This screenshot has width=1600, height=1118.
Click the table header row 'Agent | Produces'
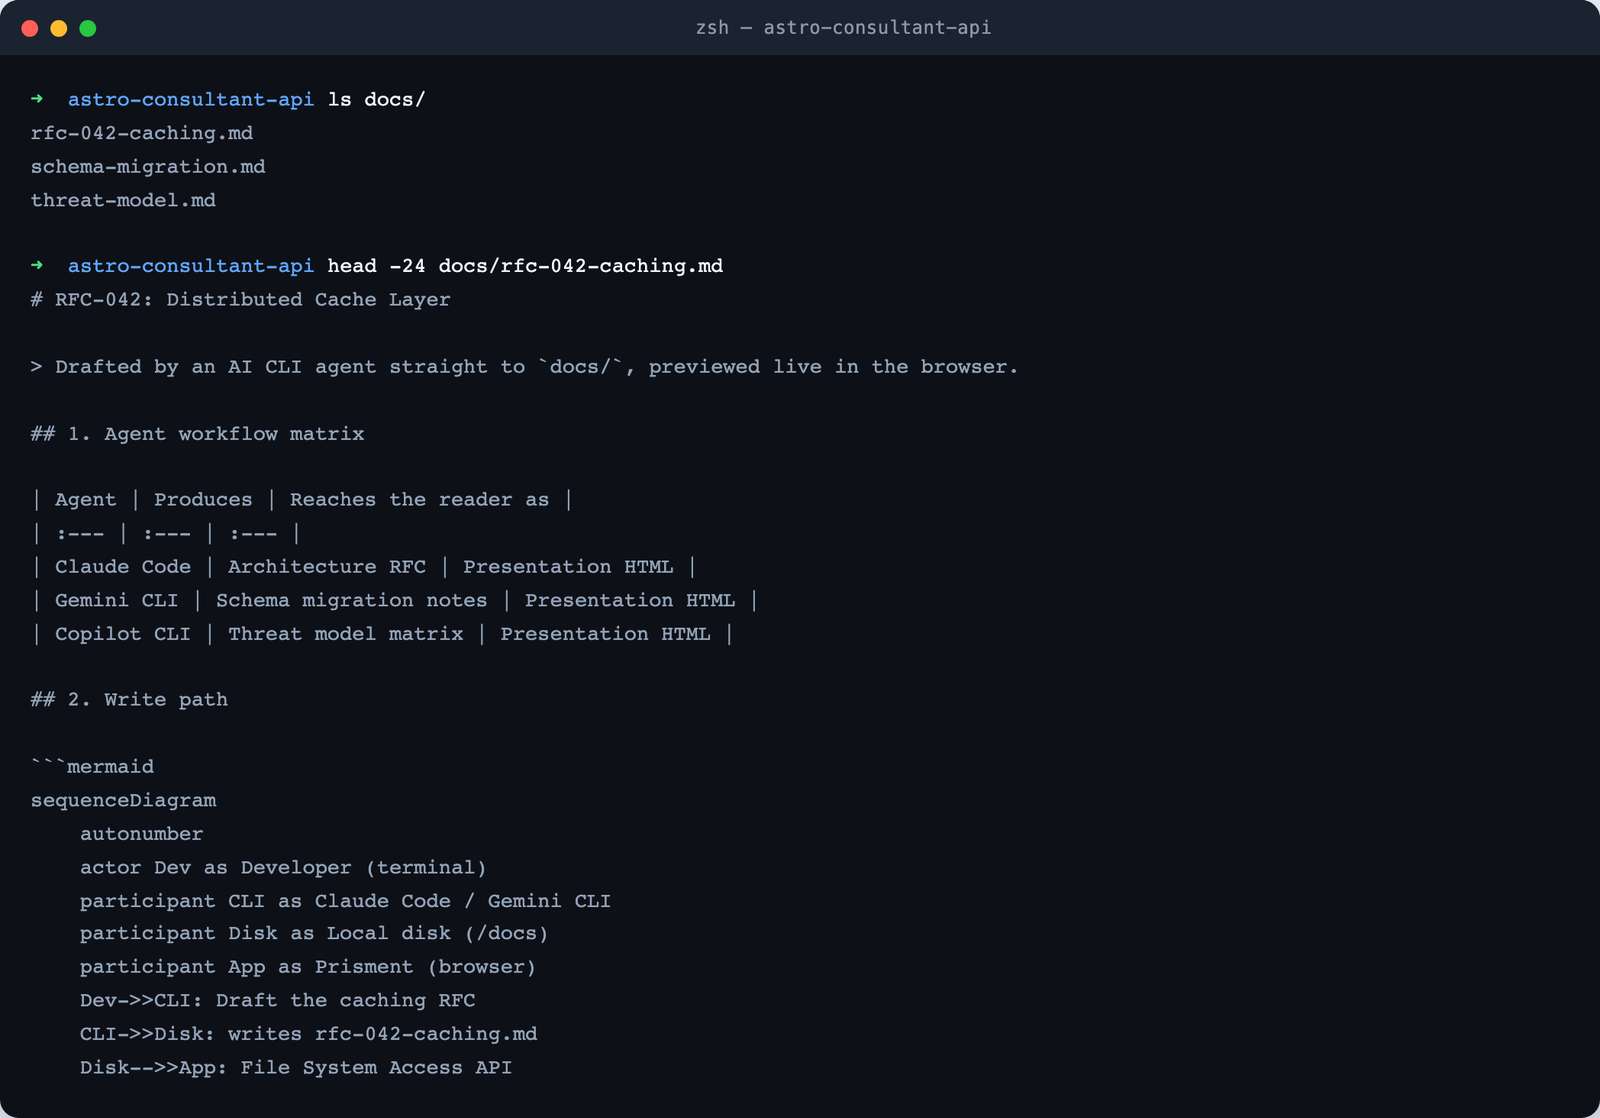click(302, 499)
